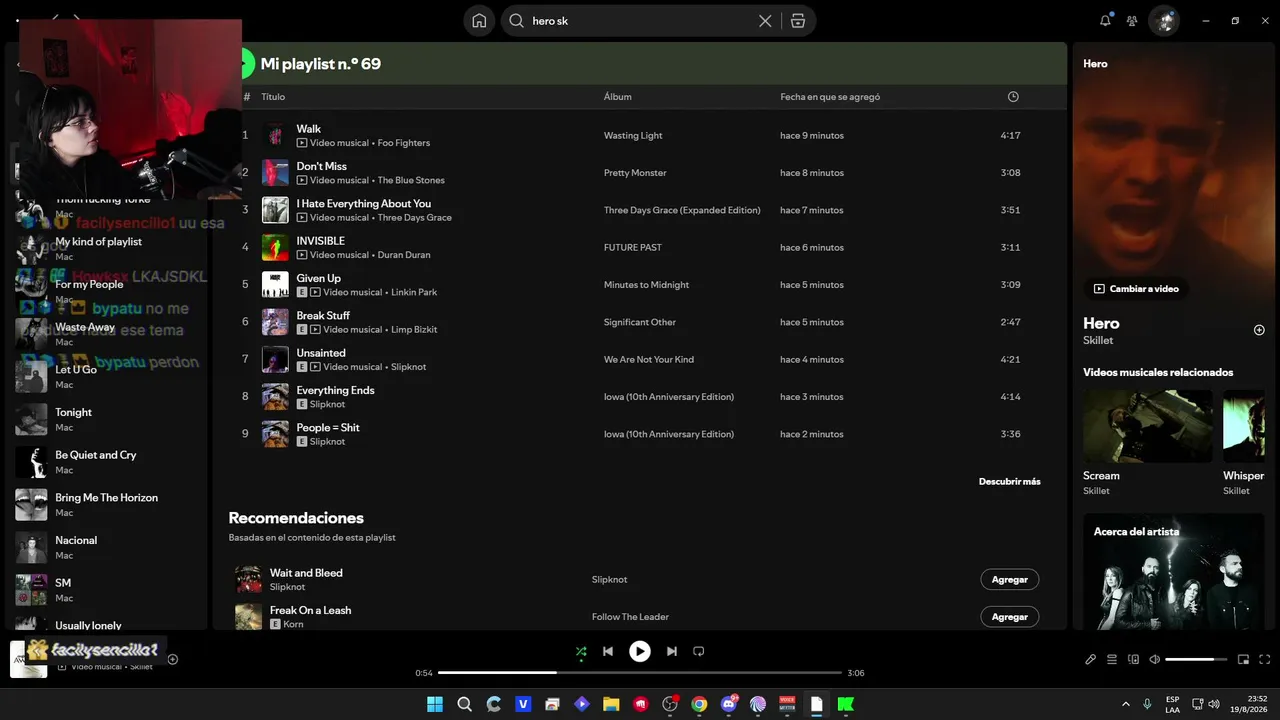Click the play button in the player bar
This screenshot has width=1280, height=720.
(x=640, y=652)
